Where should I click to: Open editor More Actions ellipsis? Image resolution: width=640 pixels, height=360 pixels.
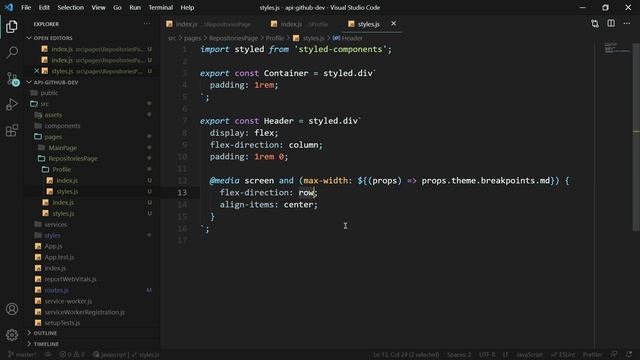627,24
